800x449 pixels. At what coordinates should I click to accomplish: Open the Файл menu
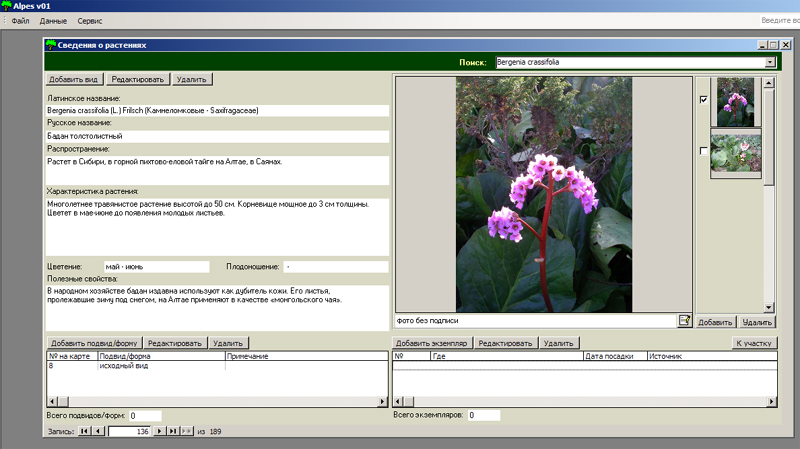pyautogui.click(x=20, y=20)
